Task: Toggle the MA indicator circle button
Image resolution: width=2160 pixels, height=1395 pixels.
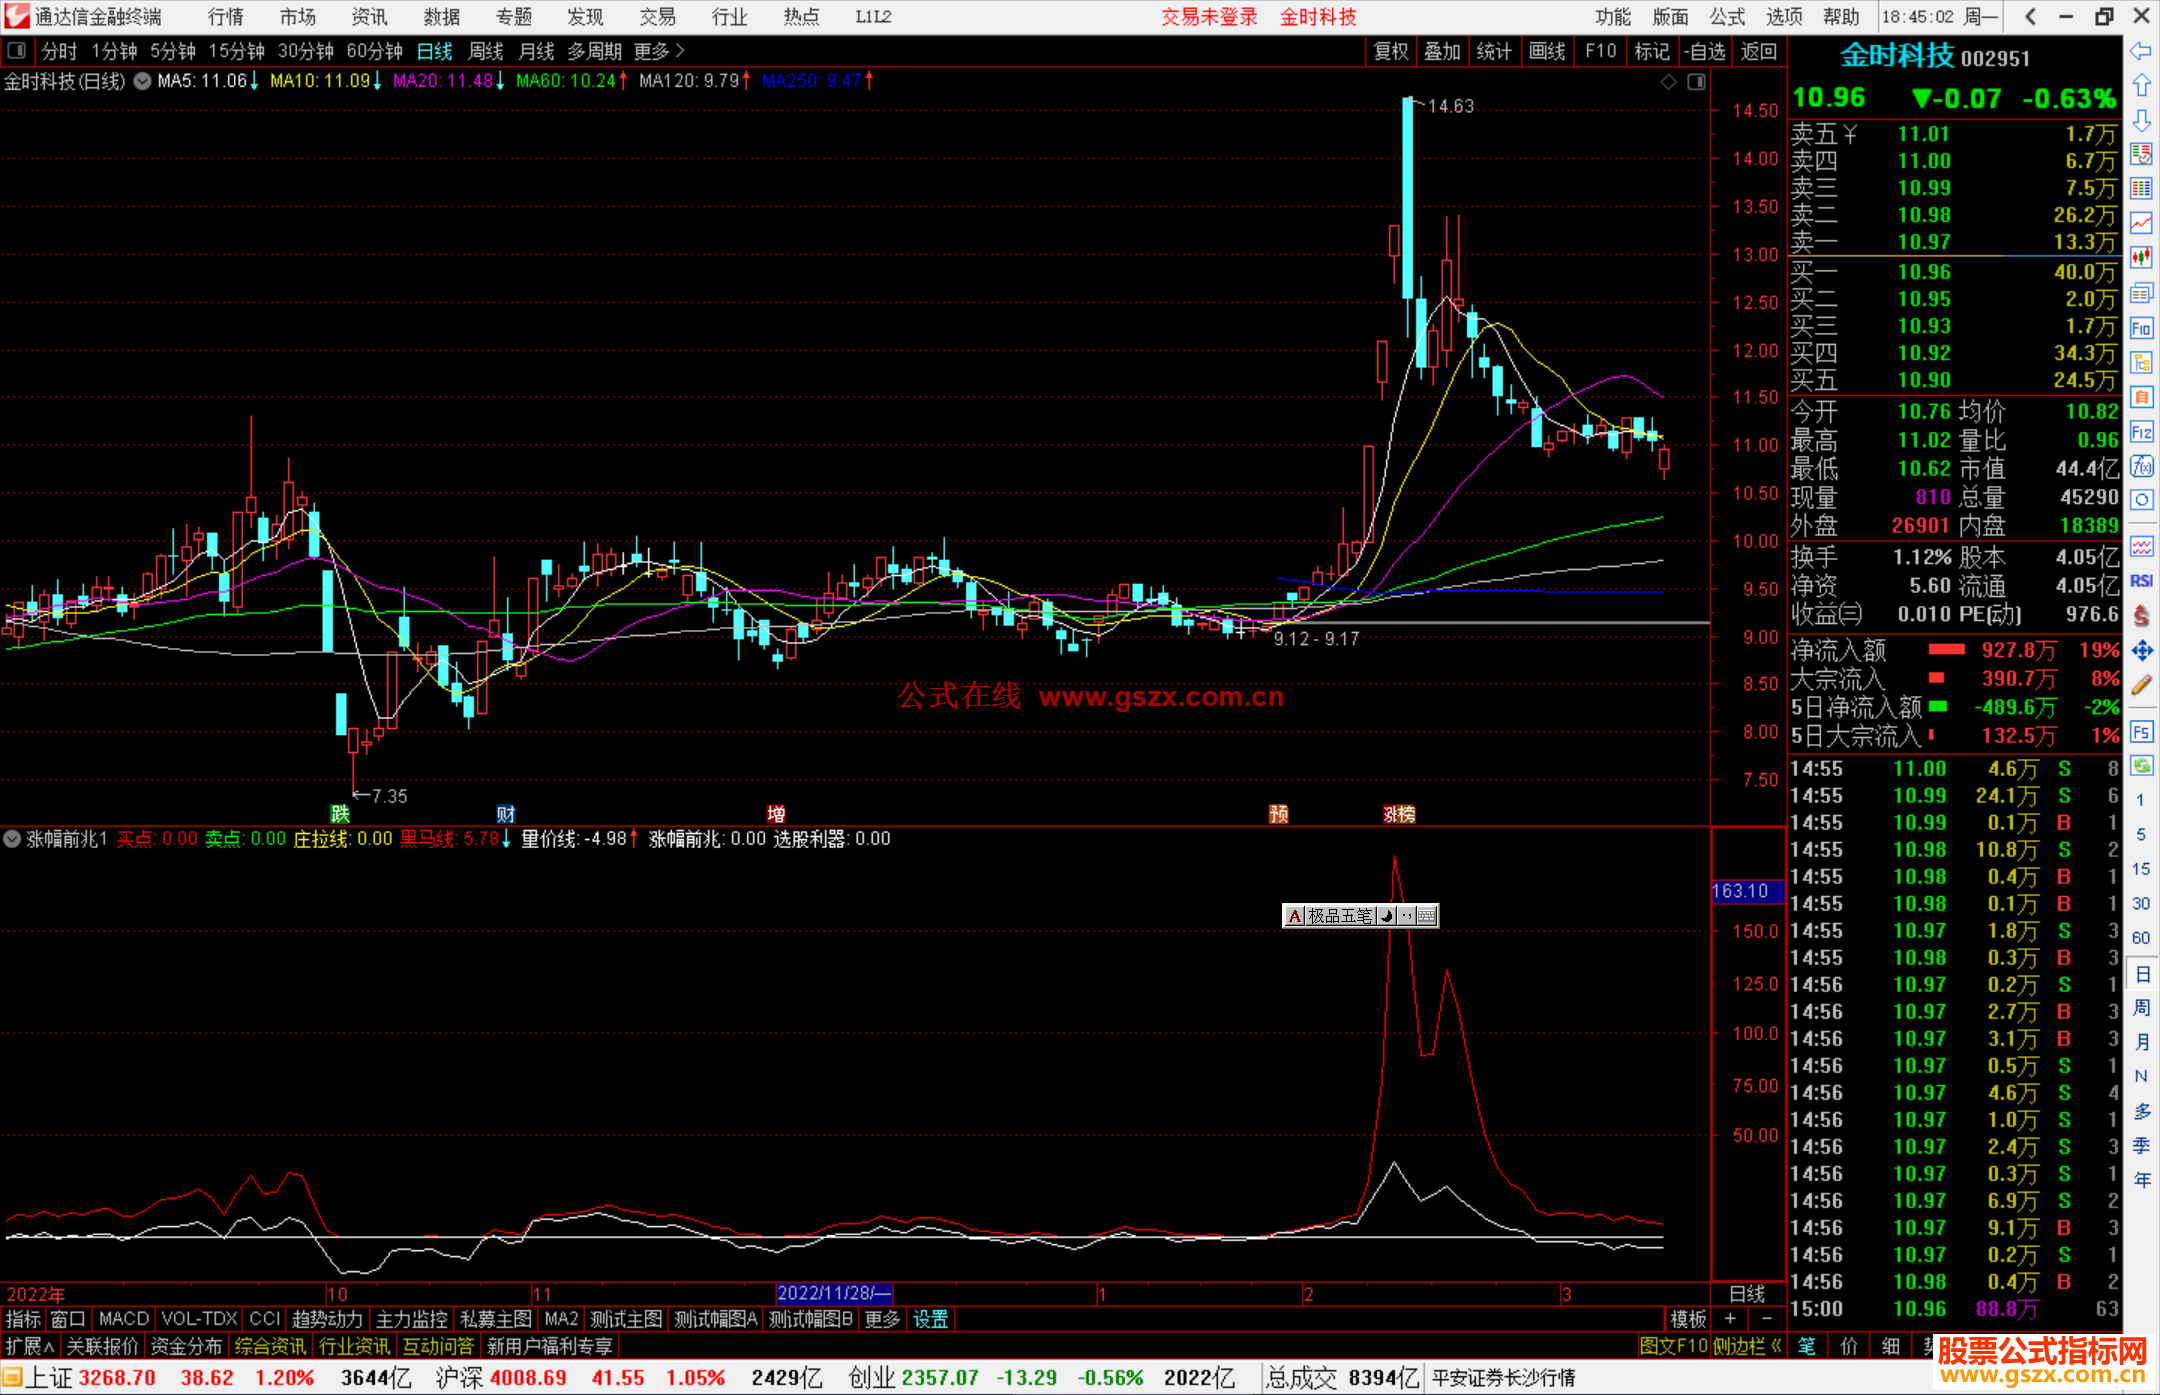Action: click(x=143, y=81)
